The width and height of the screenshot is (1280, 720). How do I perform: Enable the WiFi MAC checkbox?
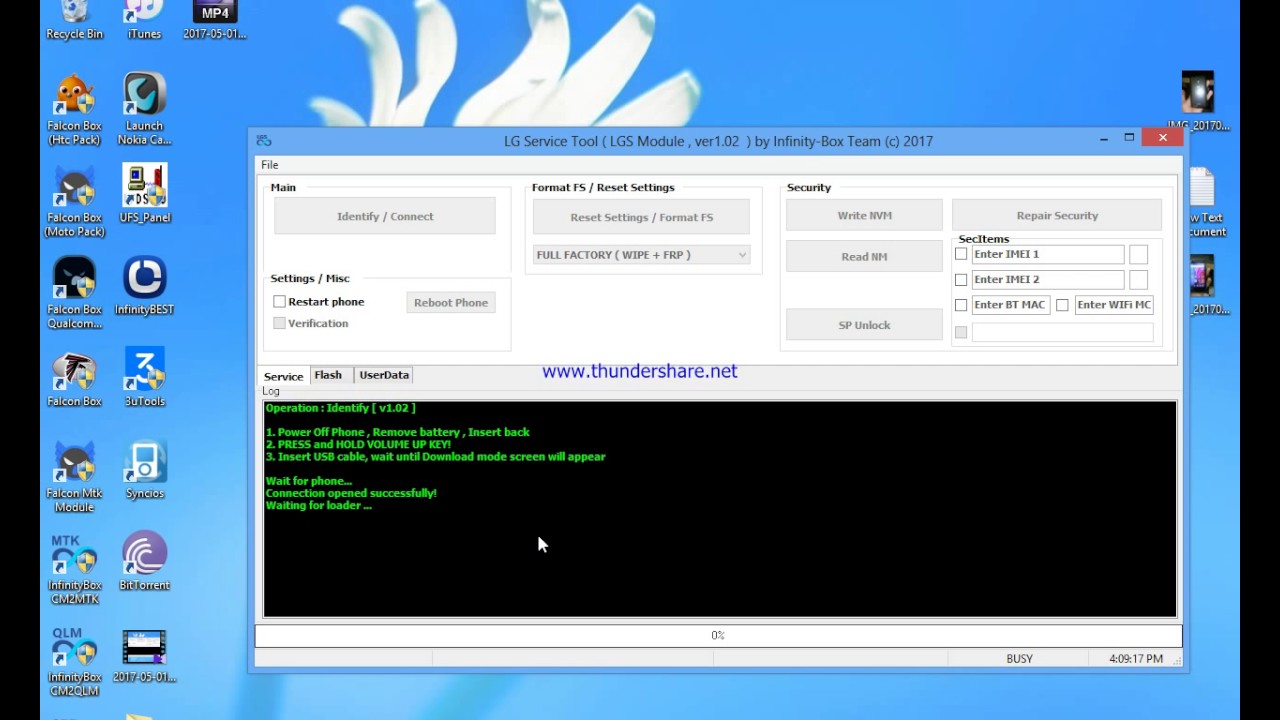click(x=1062, y=305)
